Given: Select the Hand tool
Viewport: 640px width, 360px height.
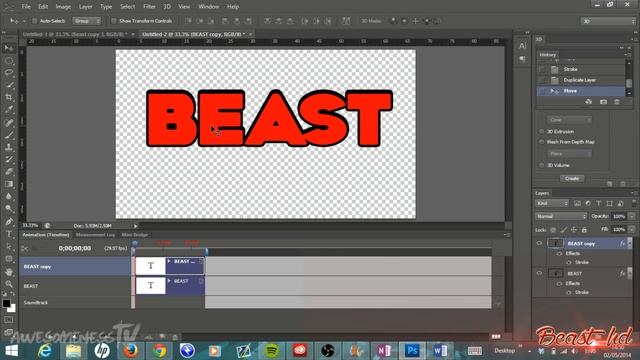Looking at the screenshot, I should [x=9, y=271].
